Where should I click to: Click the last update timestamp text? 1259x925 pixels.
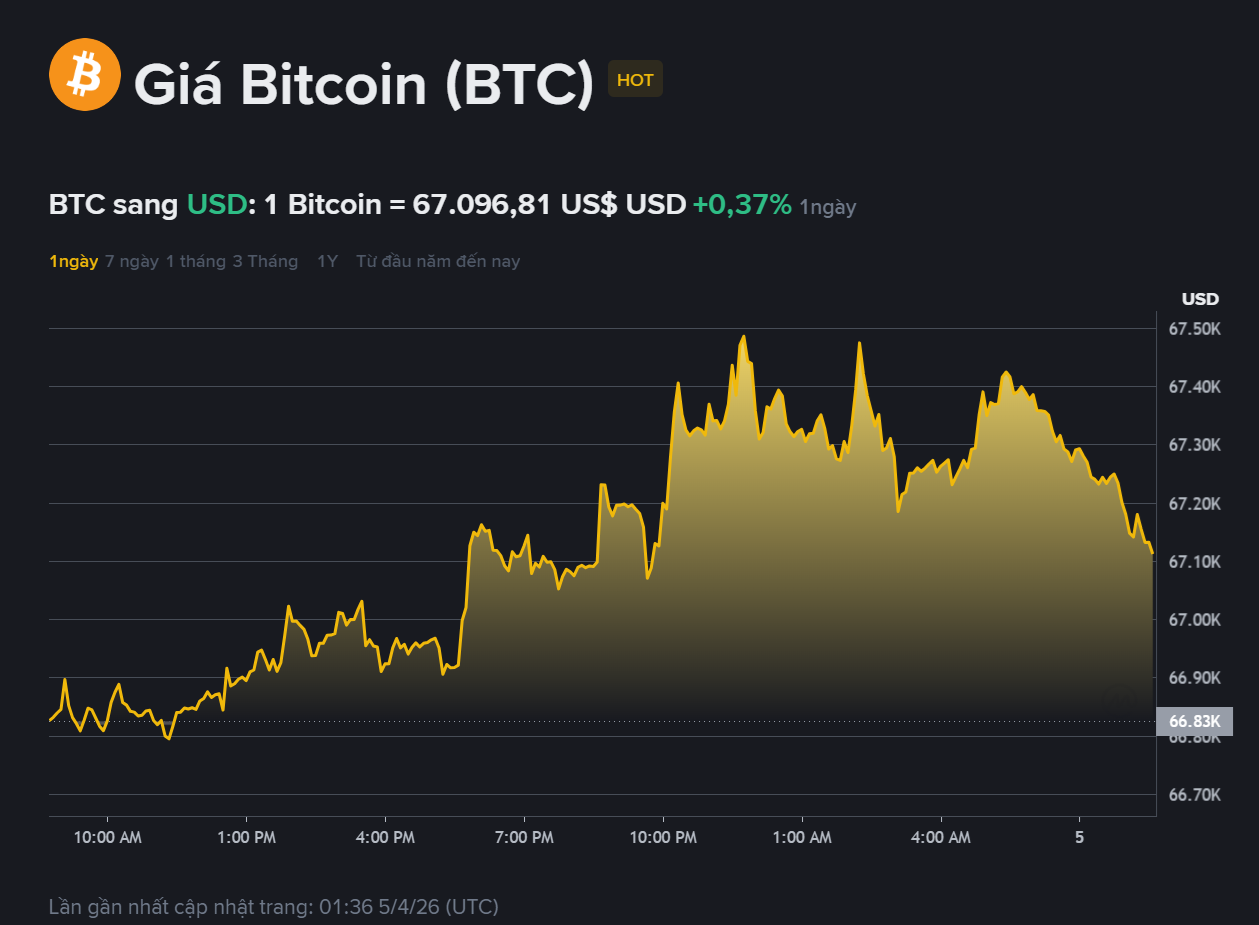tap(272, 907)
